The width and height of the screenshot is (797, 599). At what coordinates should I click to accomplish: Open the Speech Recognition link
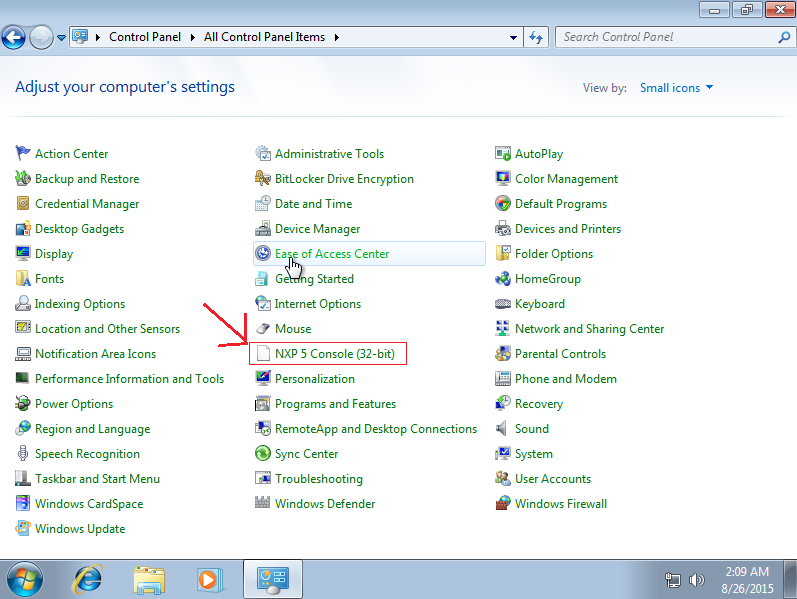(87, 454)
